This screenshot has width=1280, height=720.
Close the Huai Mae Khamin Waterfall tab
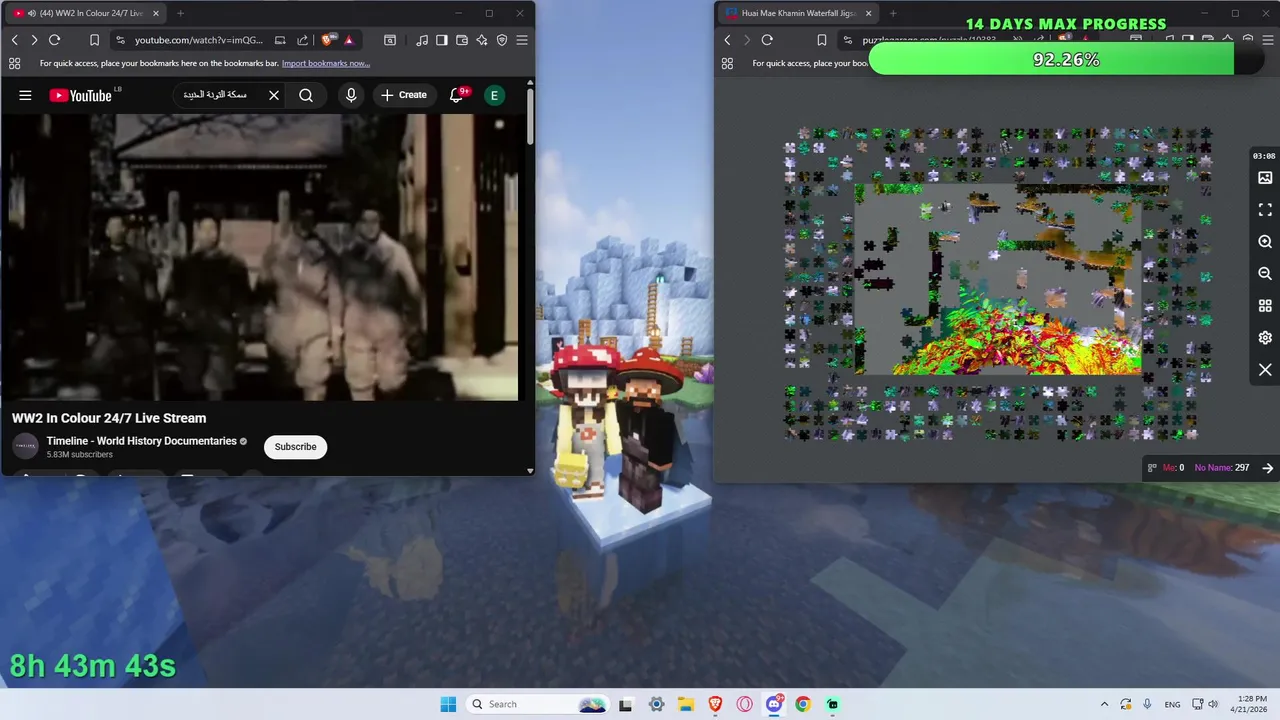tap(868, 13)
